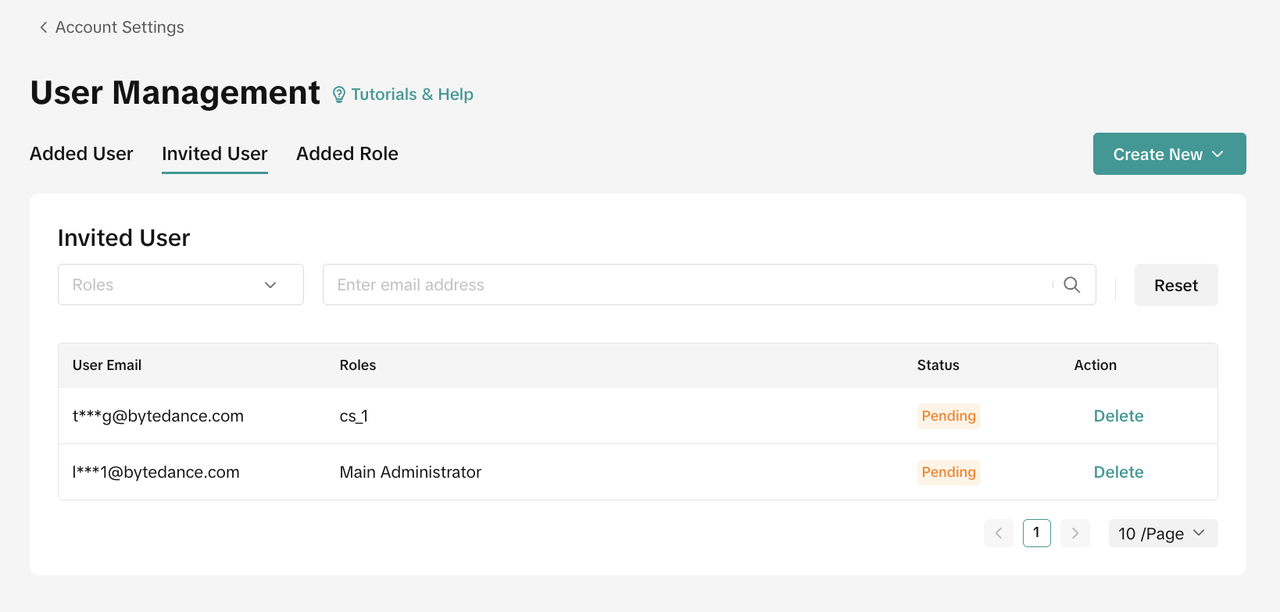Select the Invited User tab
1280x612 pixels.
pyautogui.click(x=215, y=154)
